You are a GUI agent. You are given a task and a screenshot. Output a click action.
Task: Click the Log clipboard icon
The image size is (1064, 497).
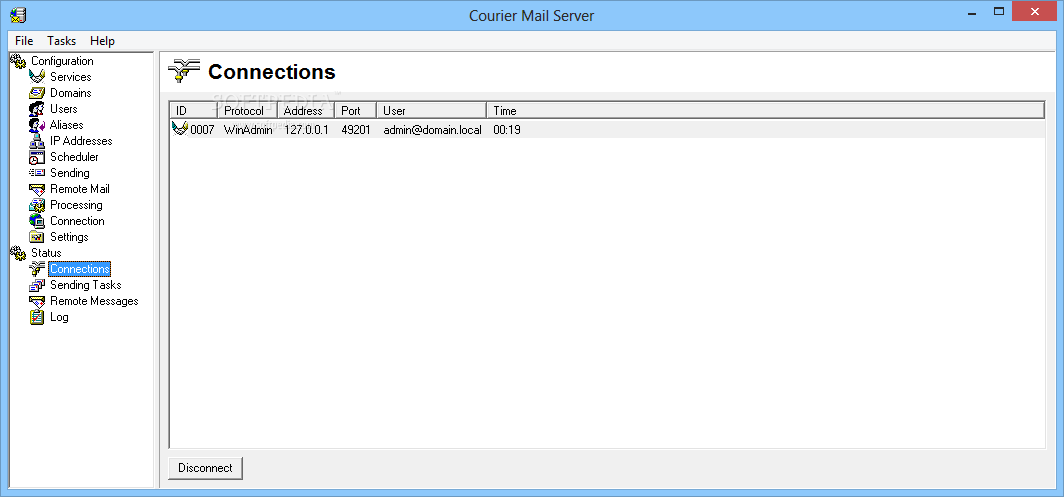pos(37,317)
